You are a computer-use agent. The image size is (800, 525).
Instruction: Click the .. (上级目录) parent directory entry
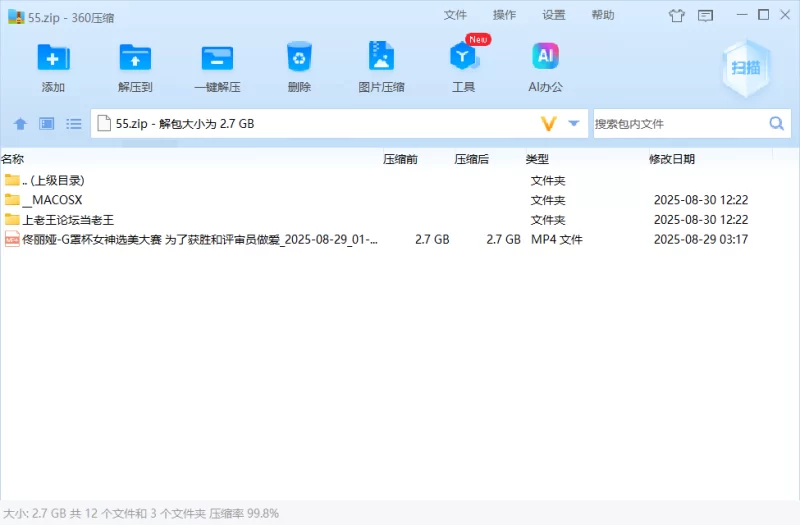pyautogui.click(x=52, y=180)
